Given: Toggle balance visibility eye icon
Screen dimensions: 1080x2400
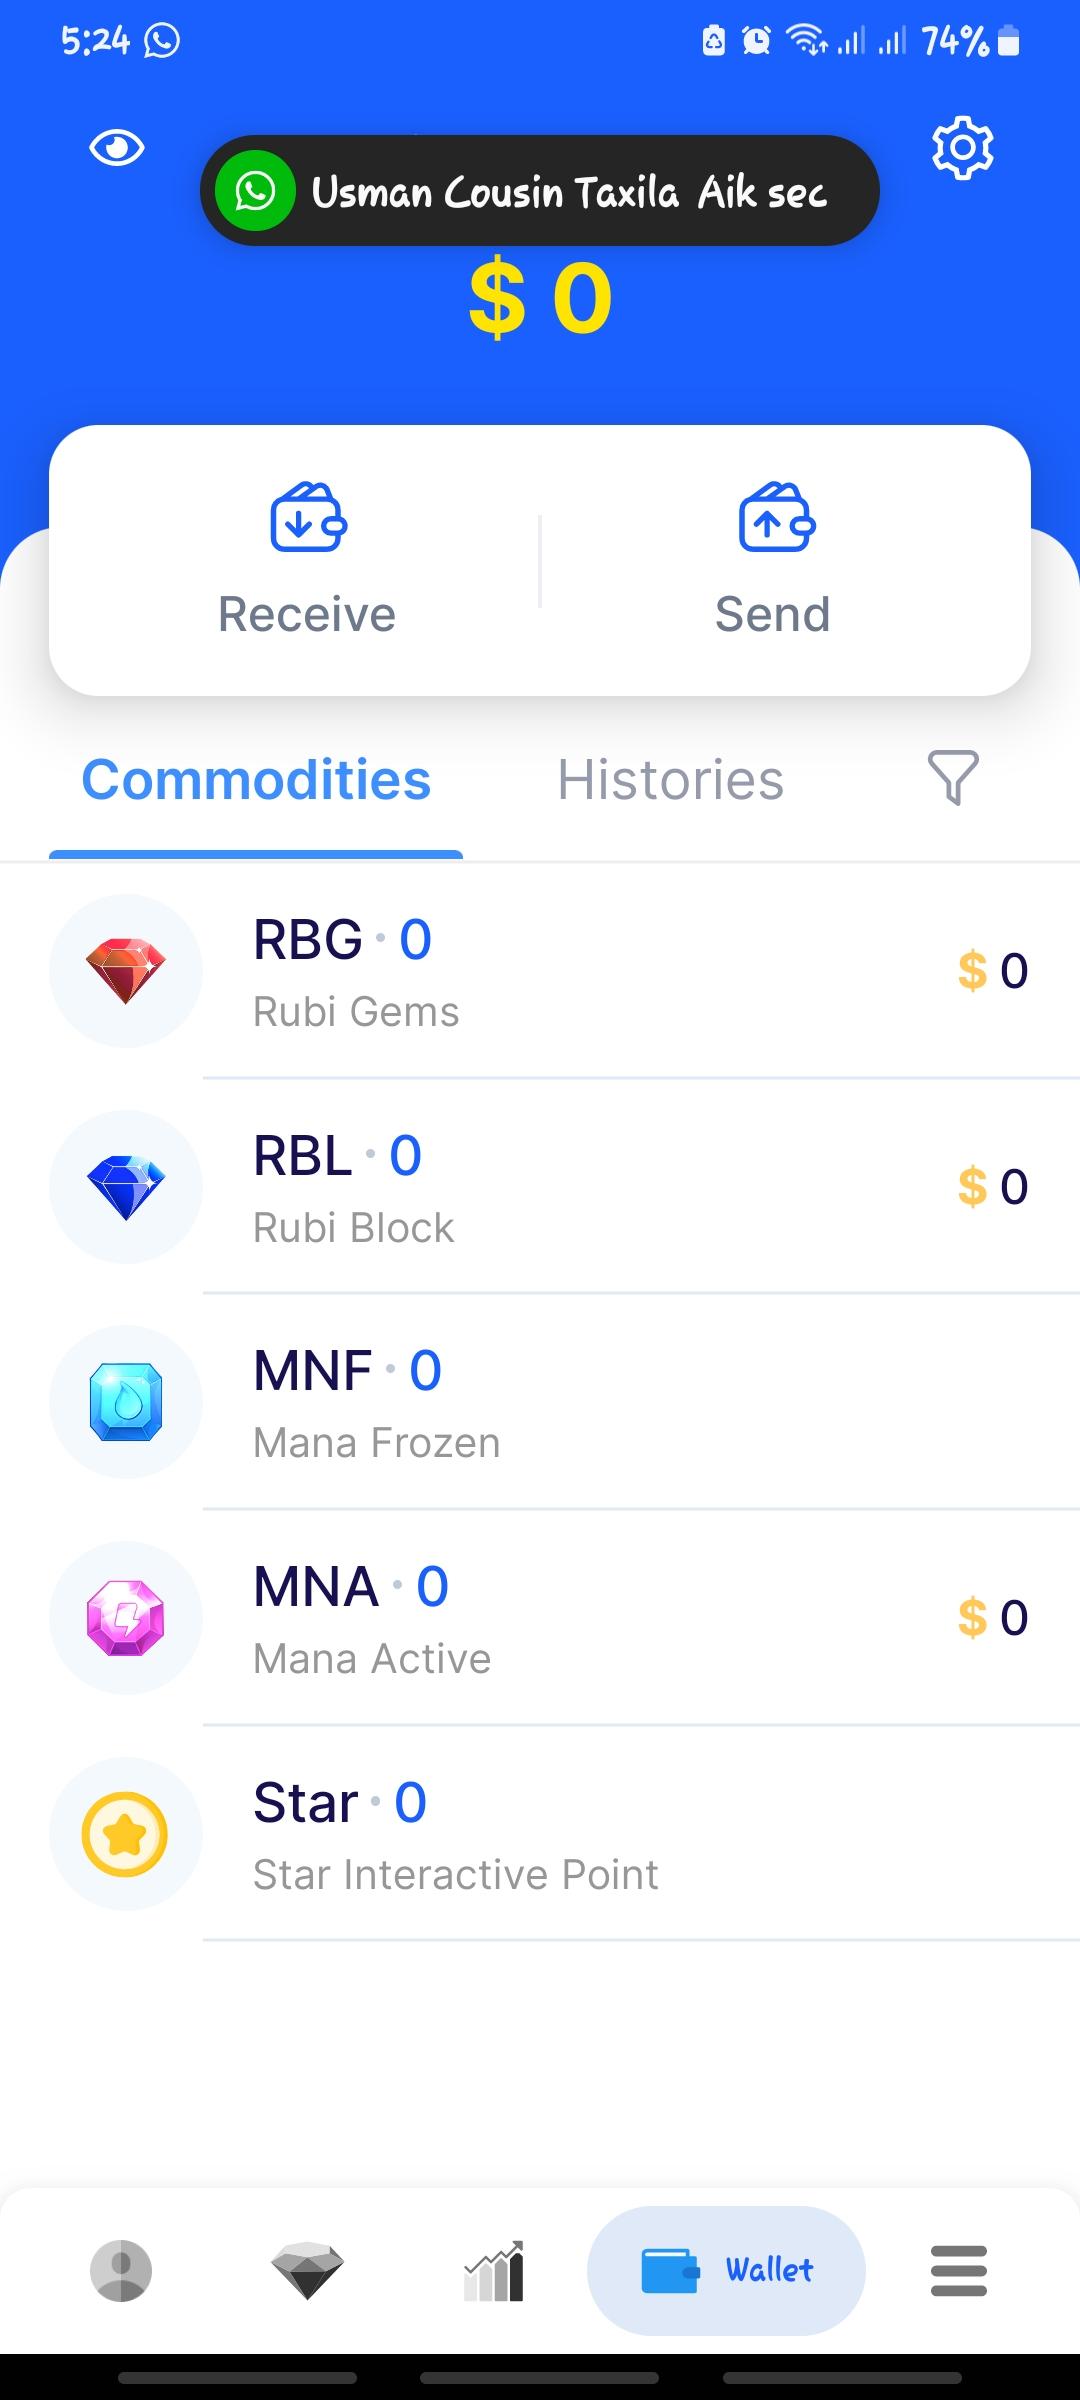Looking at the screenshot, I should click(117, 149).
